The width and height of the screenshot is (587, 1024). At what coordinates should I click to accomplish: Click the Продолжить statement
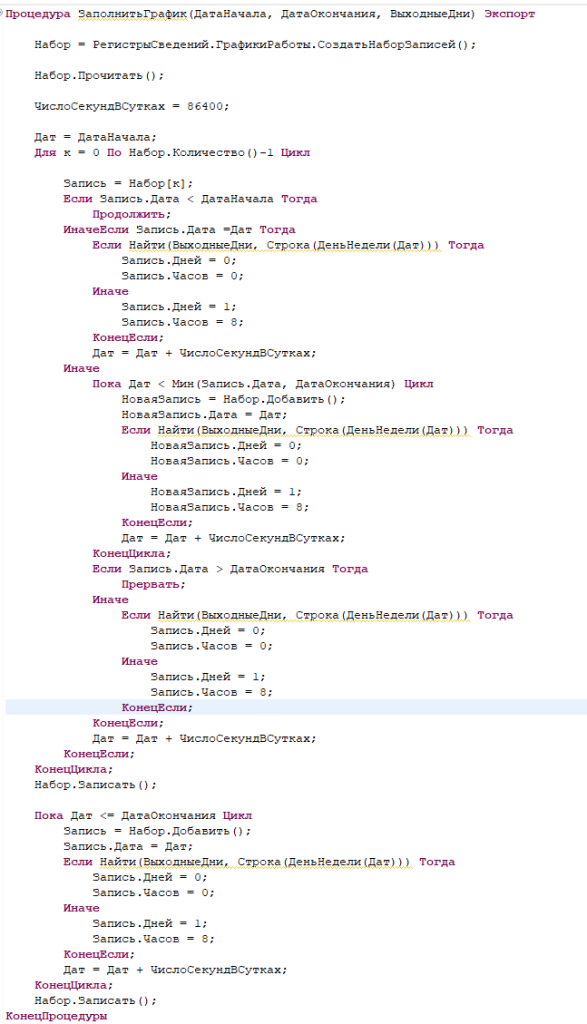131,214
